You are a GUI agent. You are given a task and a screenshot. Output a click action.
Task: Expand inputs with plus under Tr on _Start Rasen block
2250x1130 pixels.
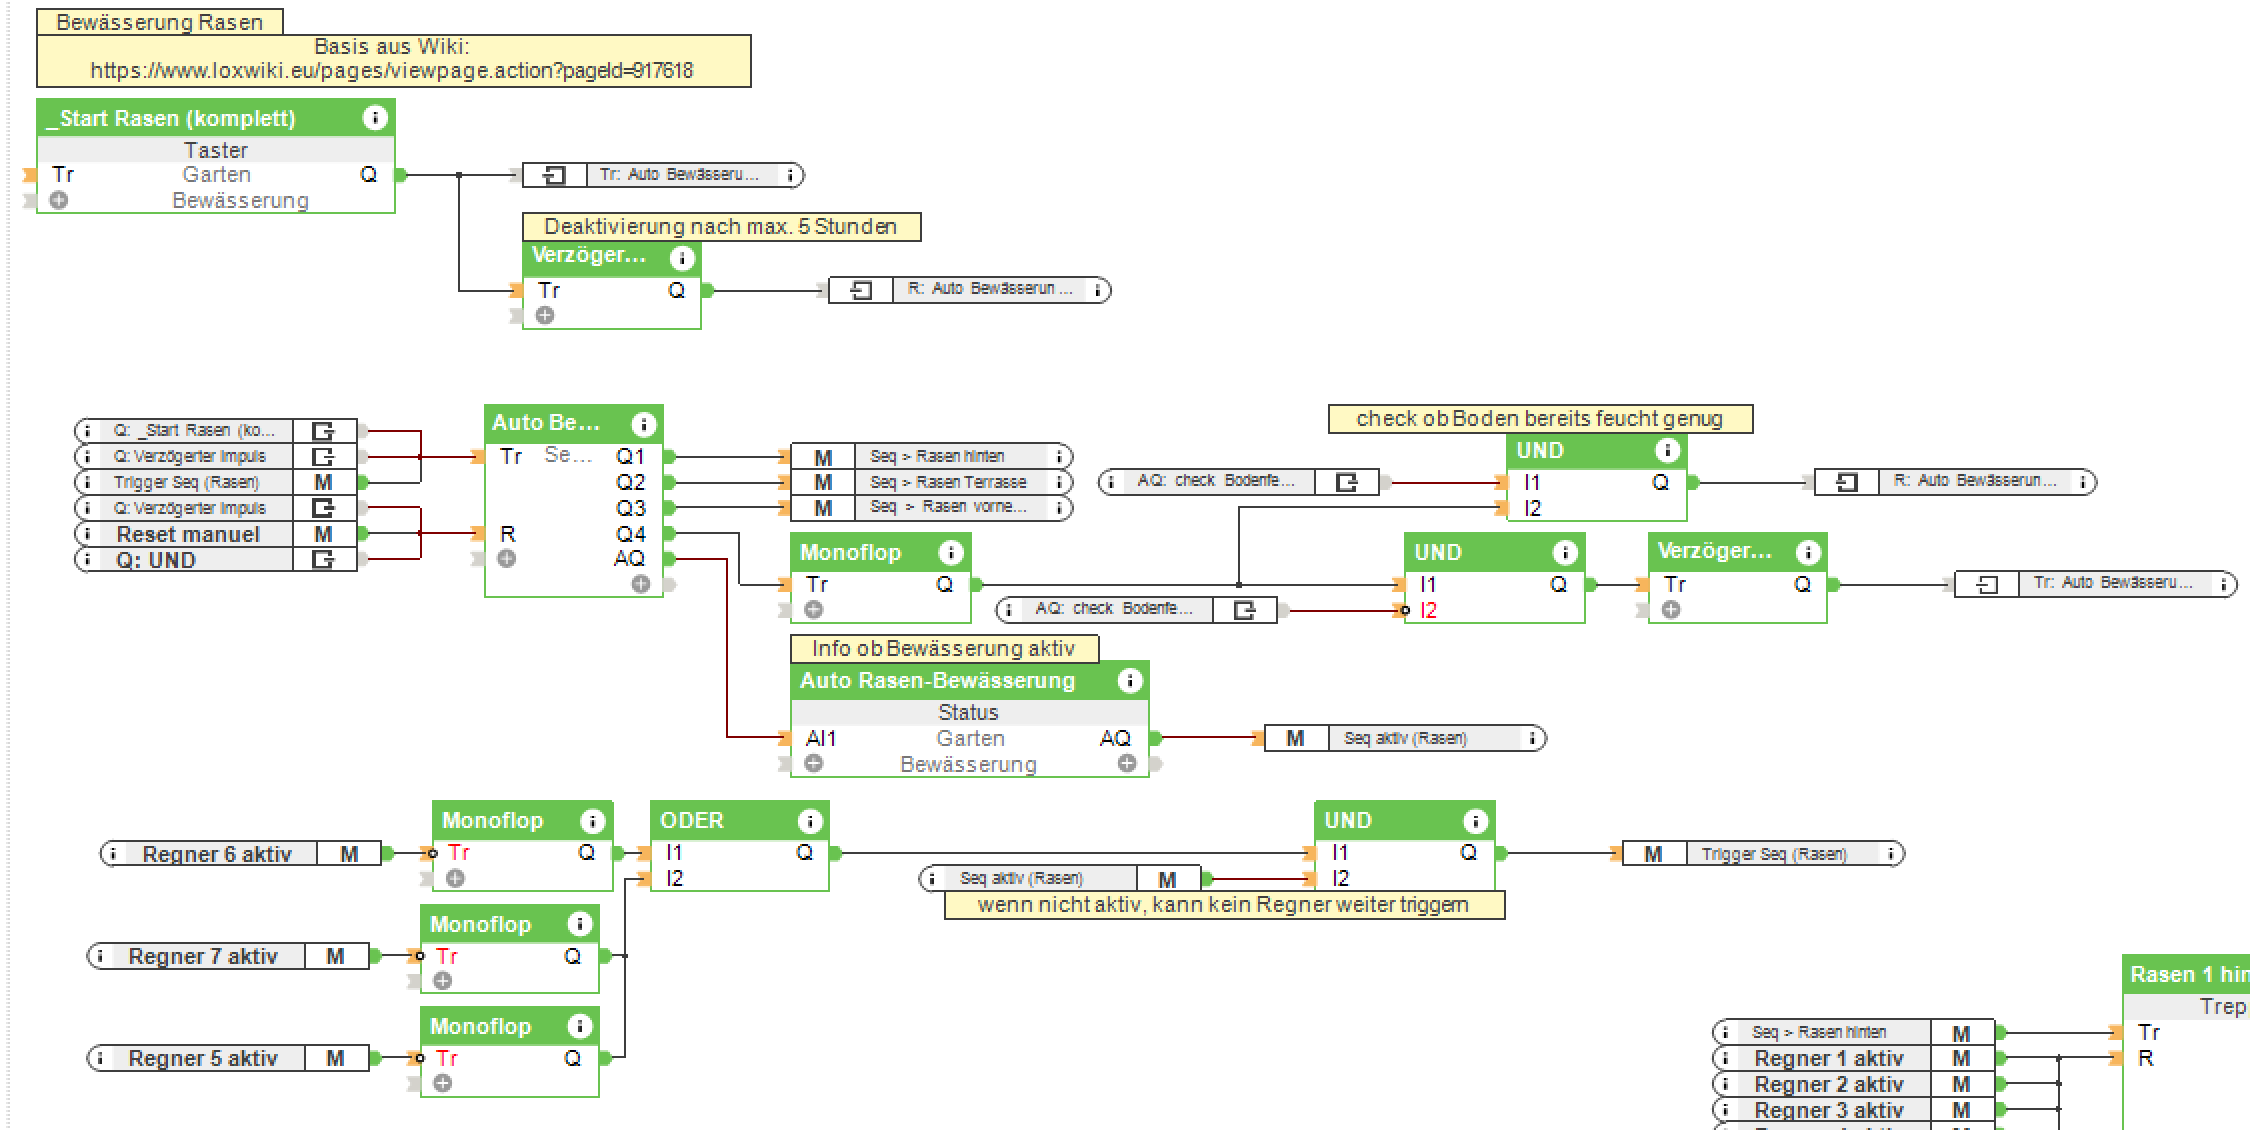59,200
